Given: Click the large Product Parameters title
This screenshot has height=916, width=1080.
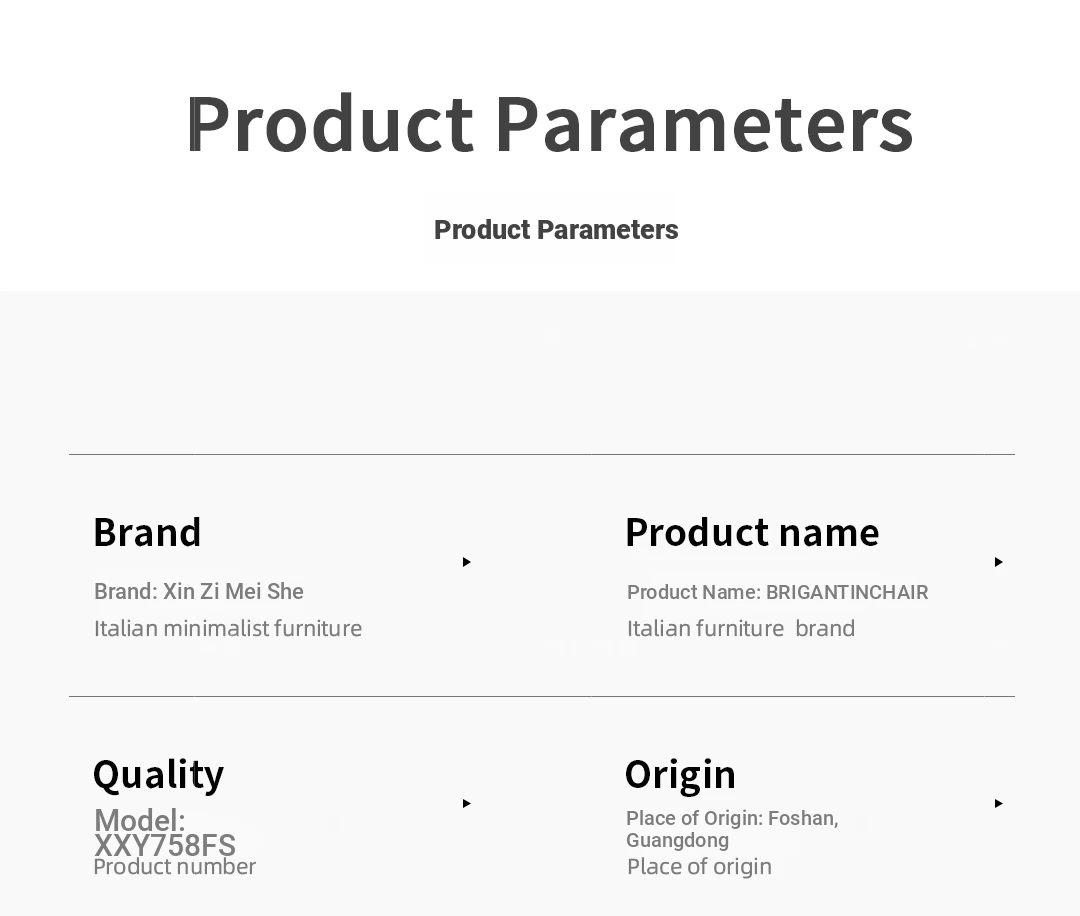Looking at the screenshot, I should 550,124.
